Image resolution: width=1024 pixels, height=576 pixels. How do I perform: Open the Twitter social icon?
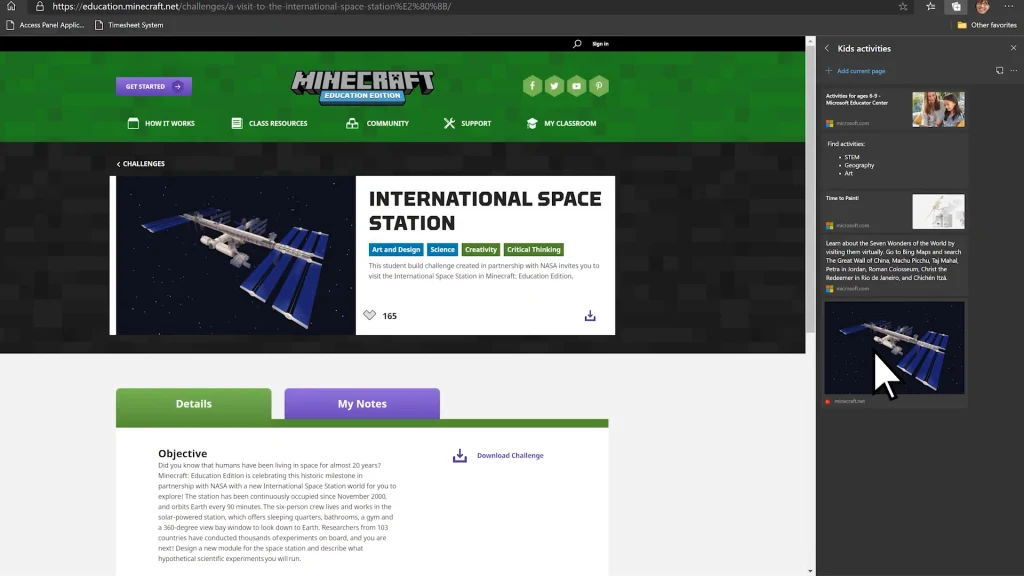[554, 86]
